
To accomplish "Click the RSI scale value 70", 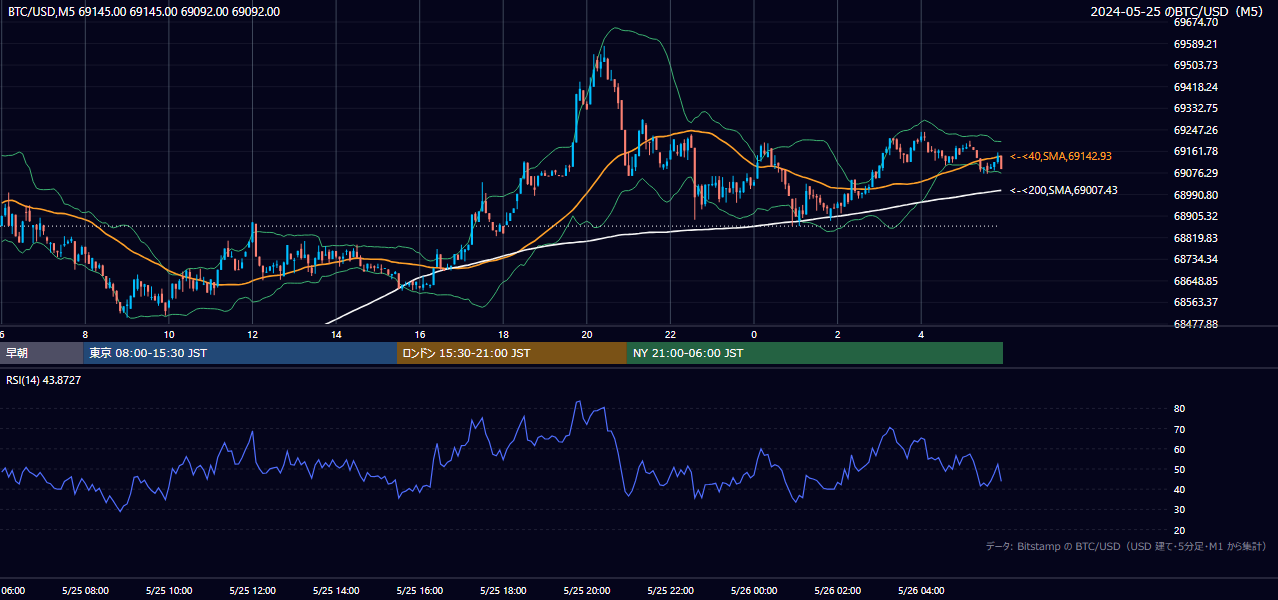I will (x=1179, y=429).
